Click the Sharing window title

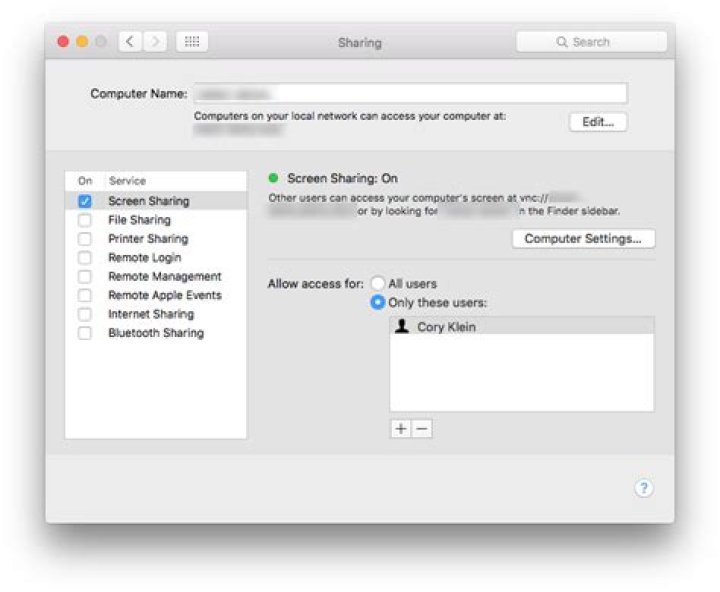[360, 43]
